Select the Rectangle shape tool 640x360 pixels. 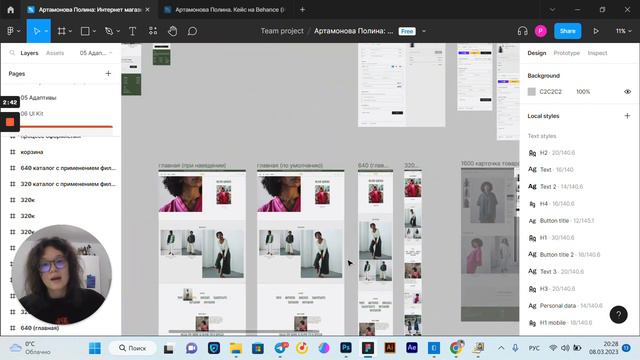click(85, 31)
